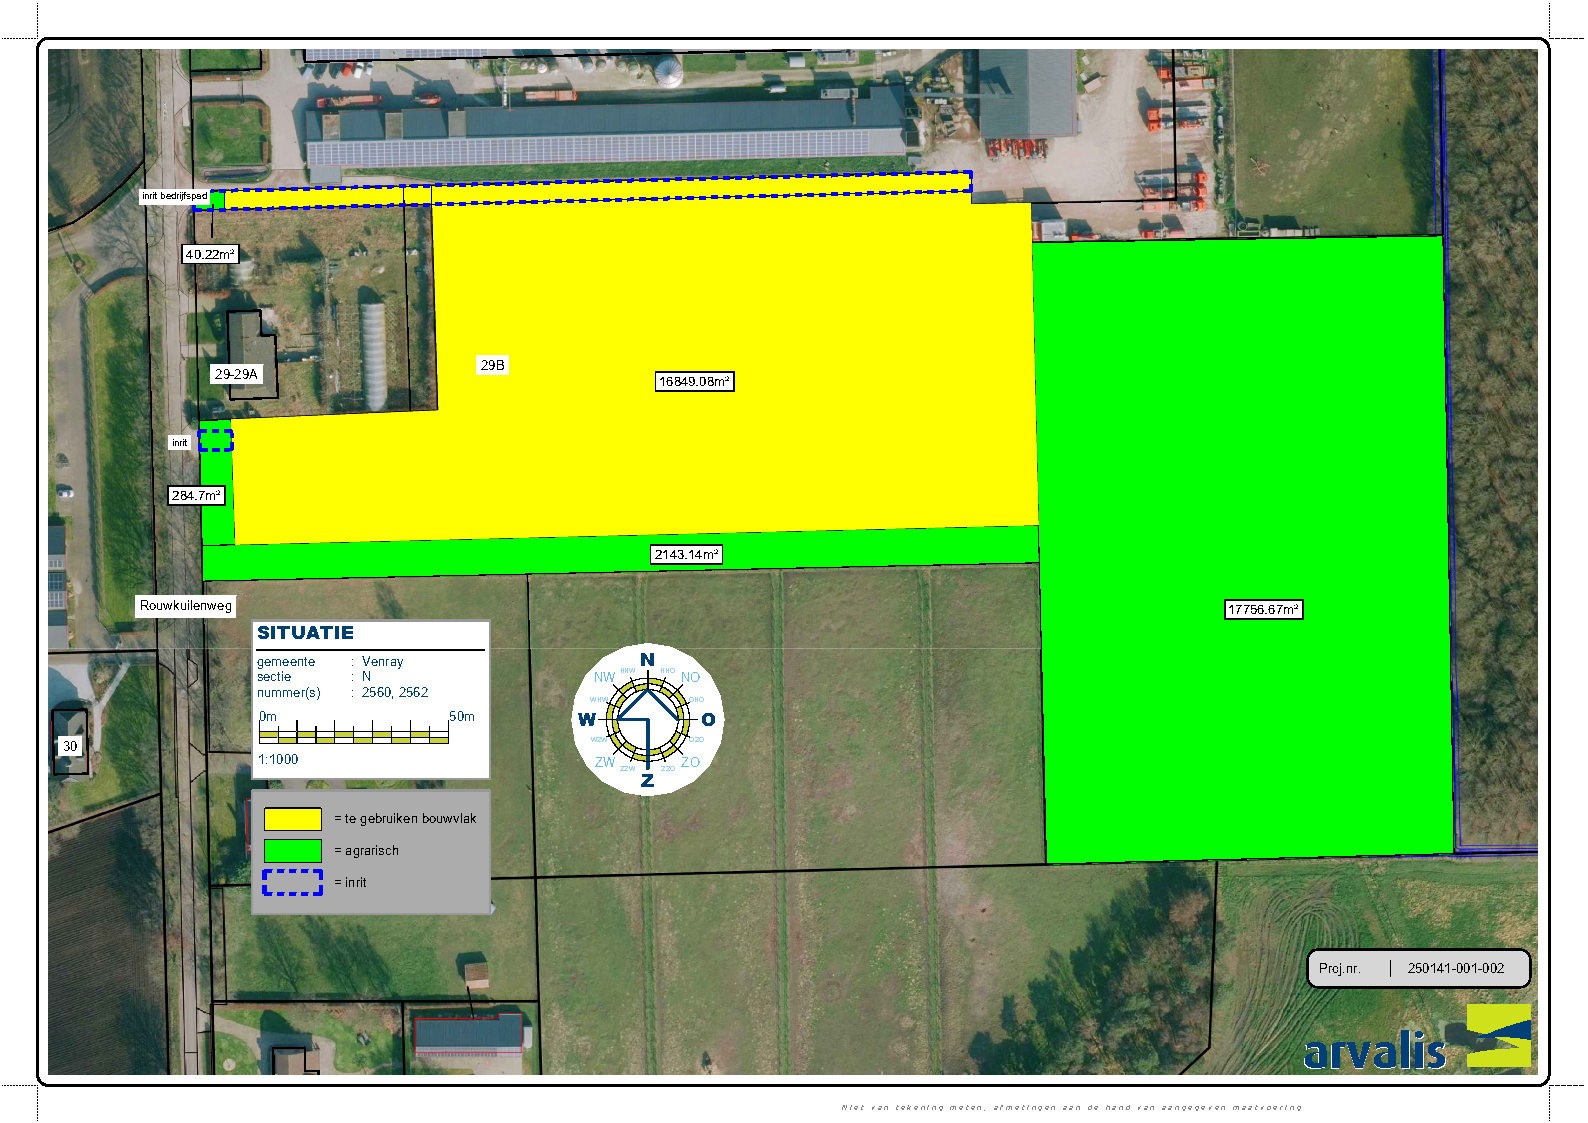Click the SITUATIE title heading
1588x1123 pixels.
[x=305, y=633]
